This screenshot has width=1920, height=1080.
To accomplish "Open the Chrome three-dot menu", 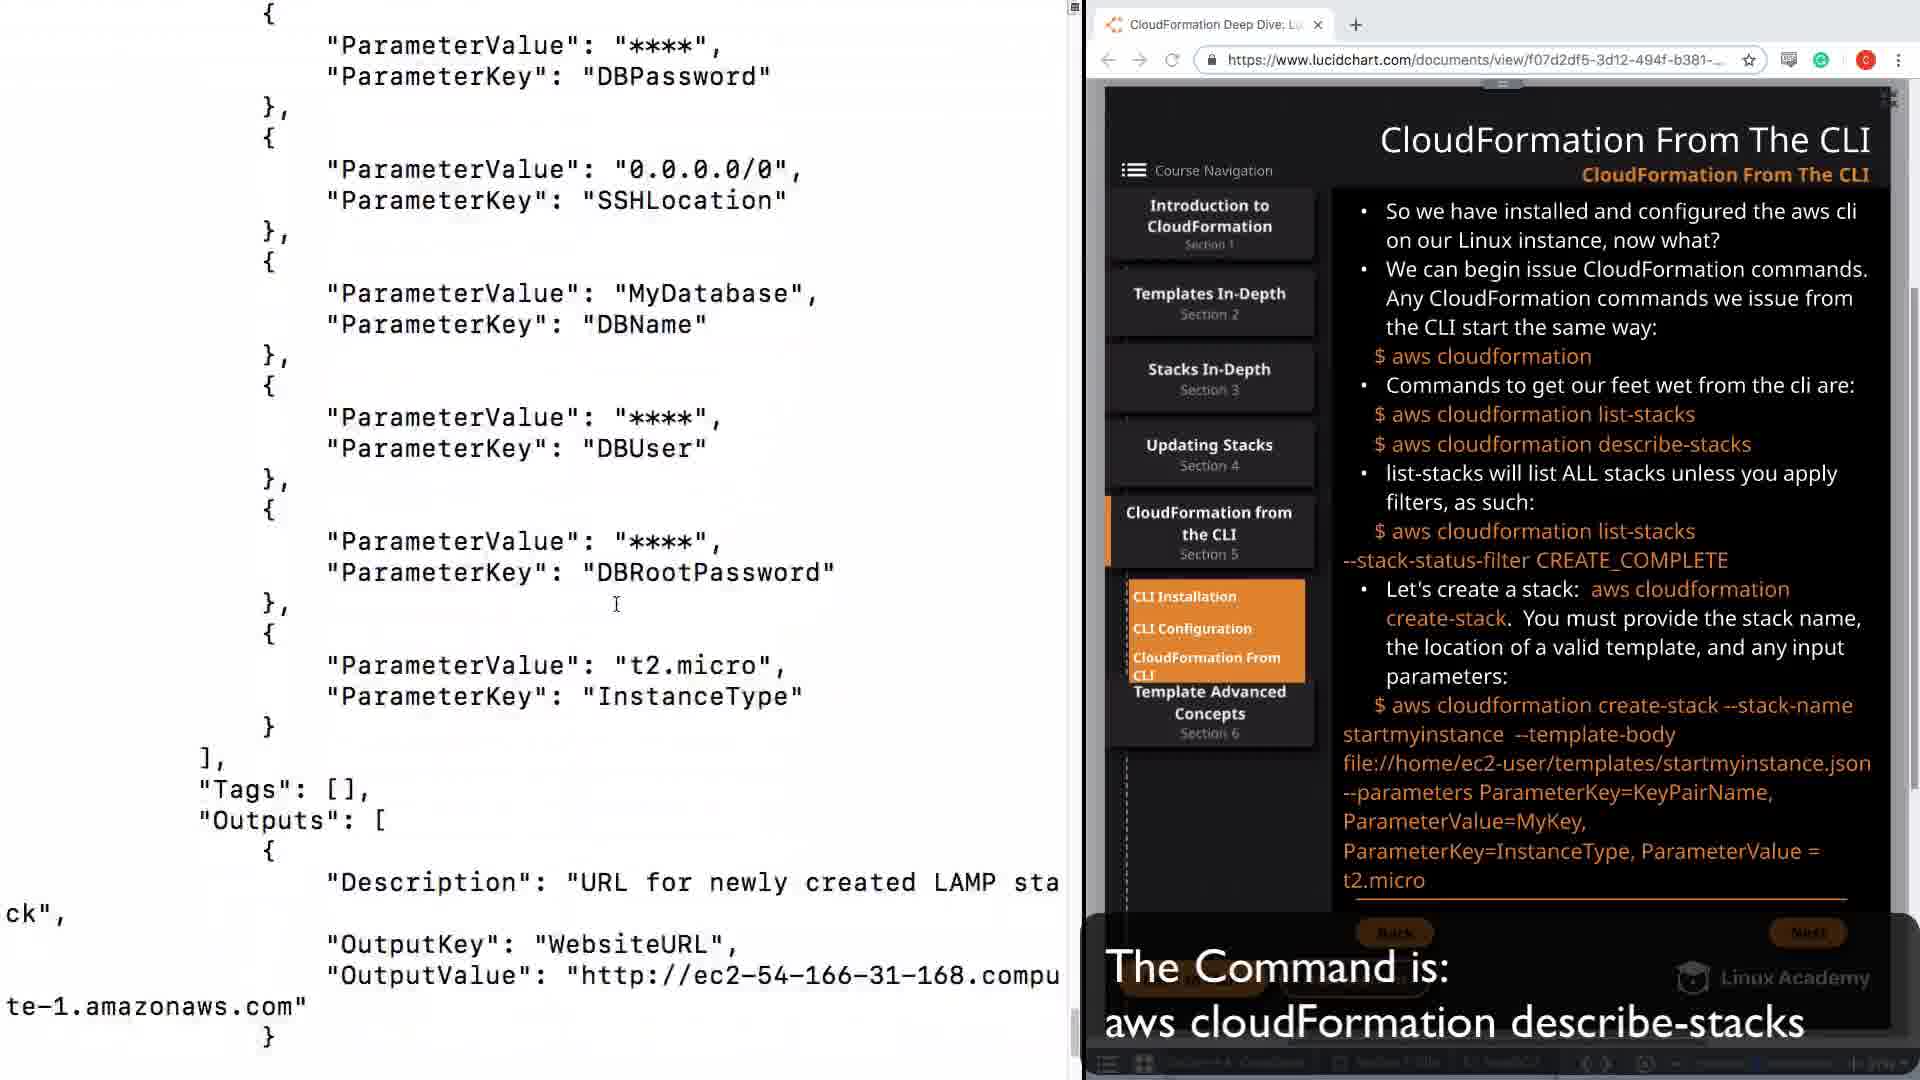I will click(x=1898, y=60).
